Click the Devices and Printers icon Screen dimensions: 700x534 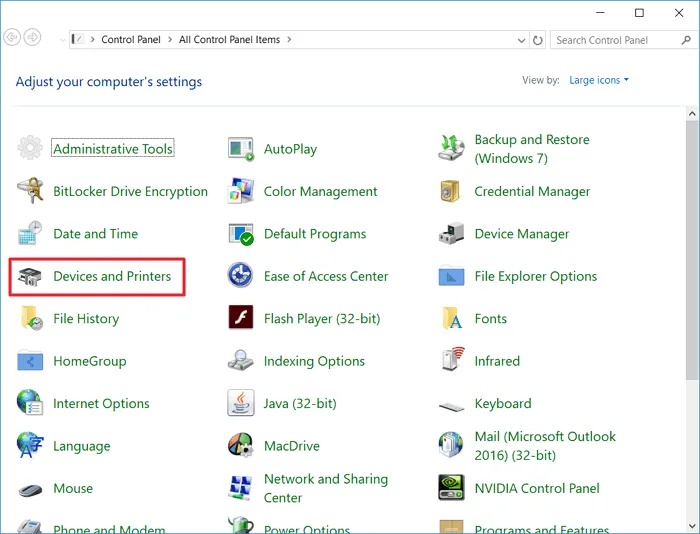(x=30, y=276)
